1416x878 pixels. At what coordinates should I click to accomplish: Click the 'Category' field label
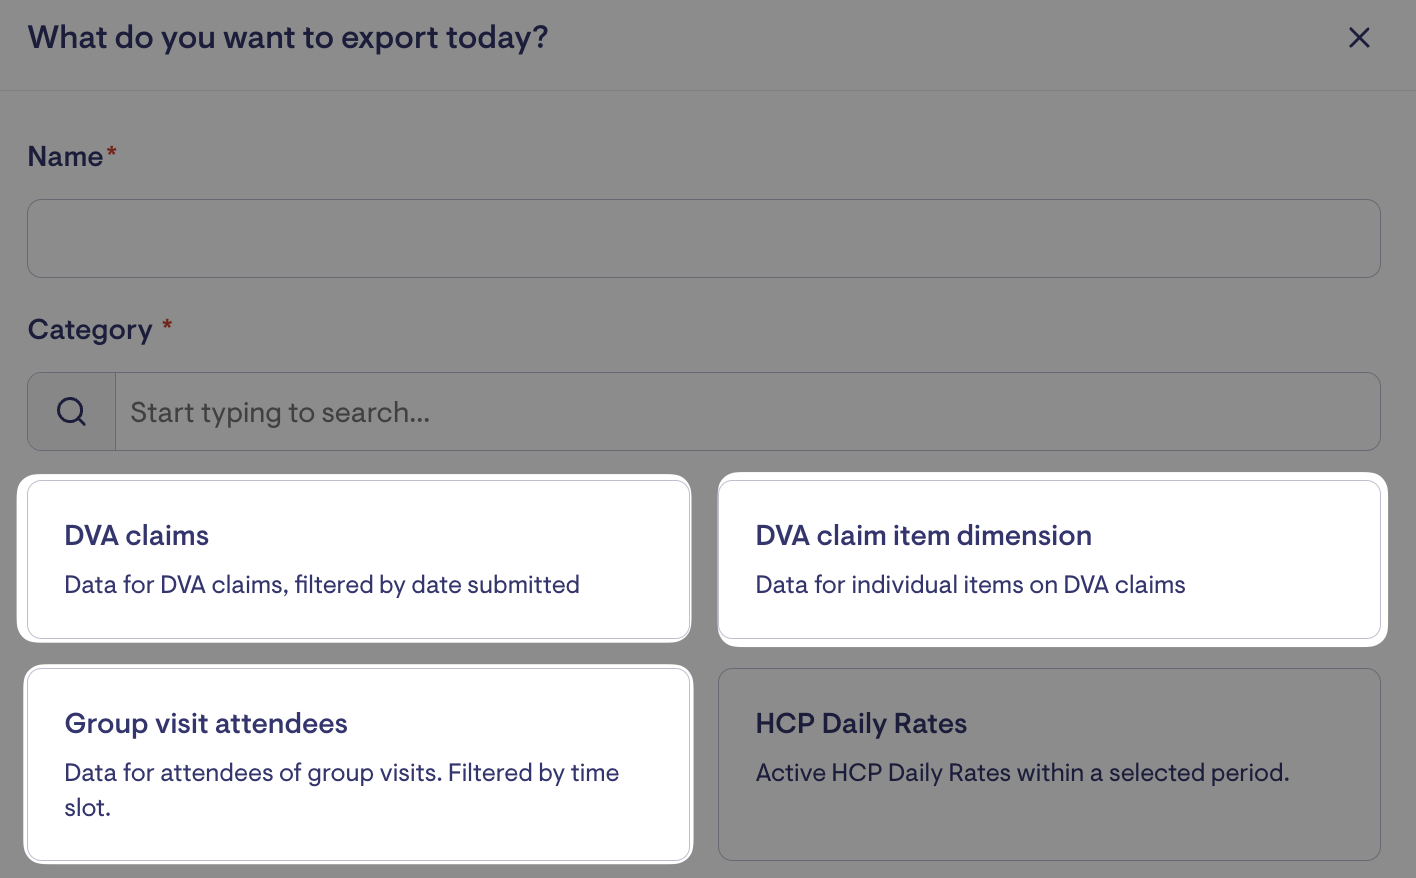(x=90, y=330)
